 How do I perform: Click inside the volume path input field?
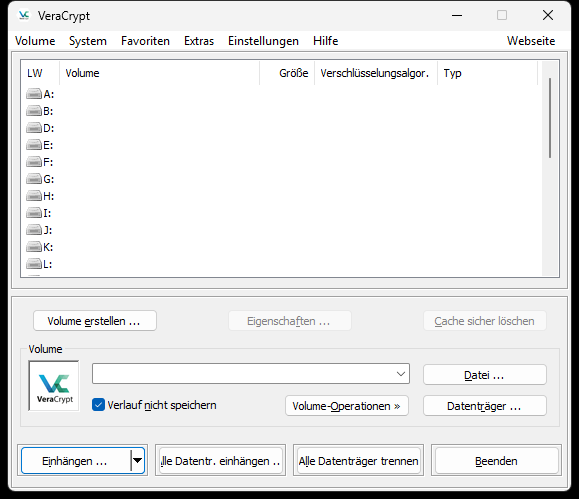[x=243, y=374]
